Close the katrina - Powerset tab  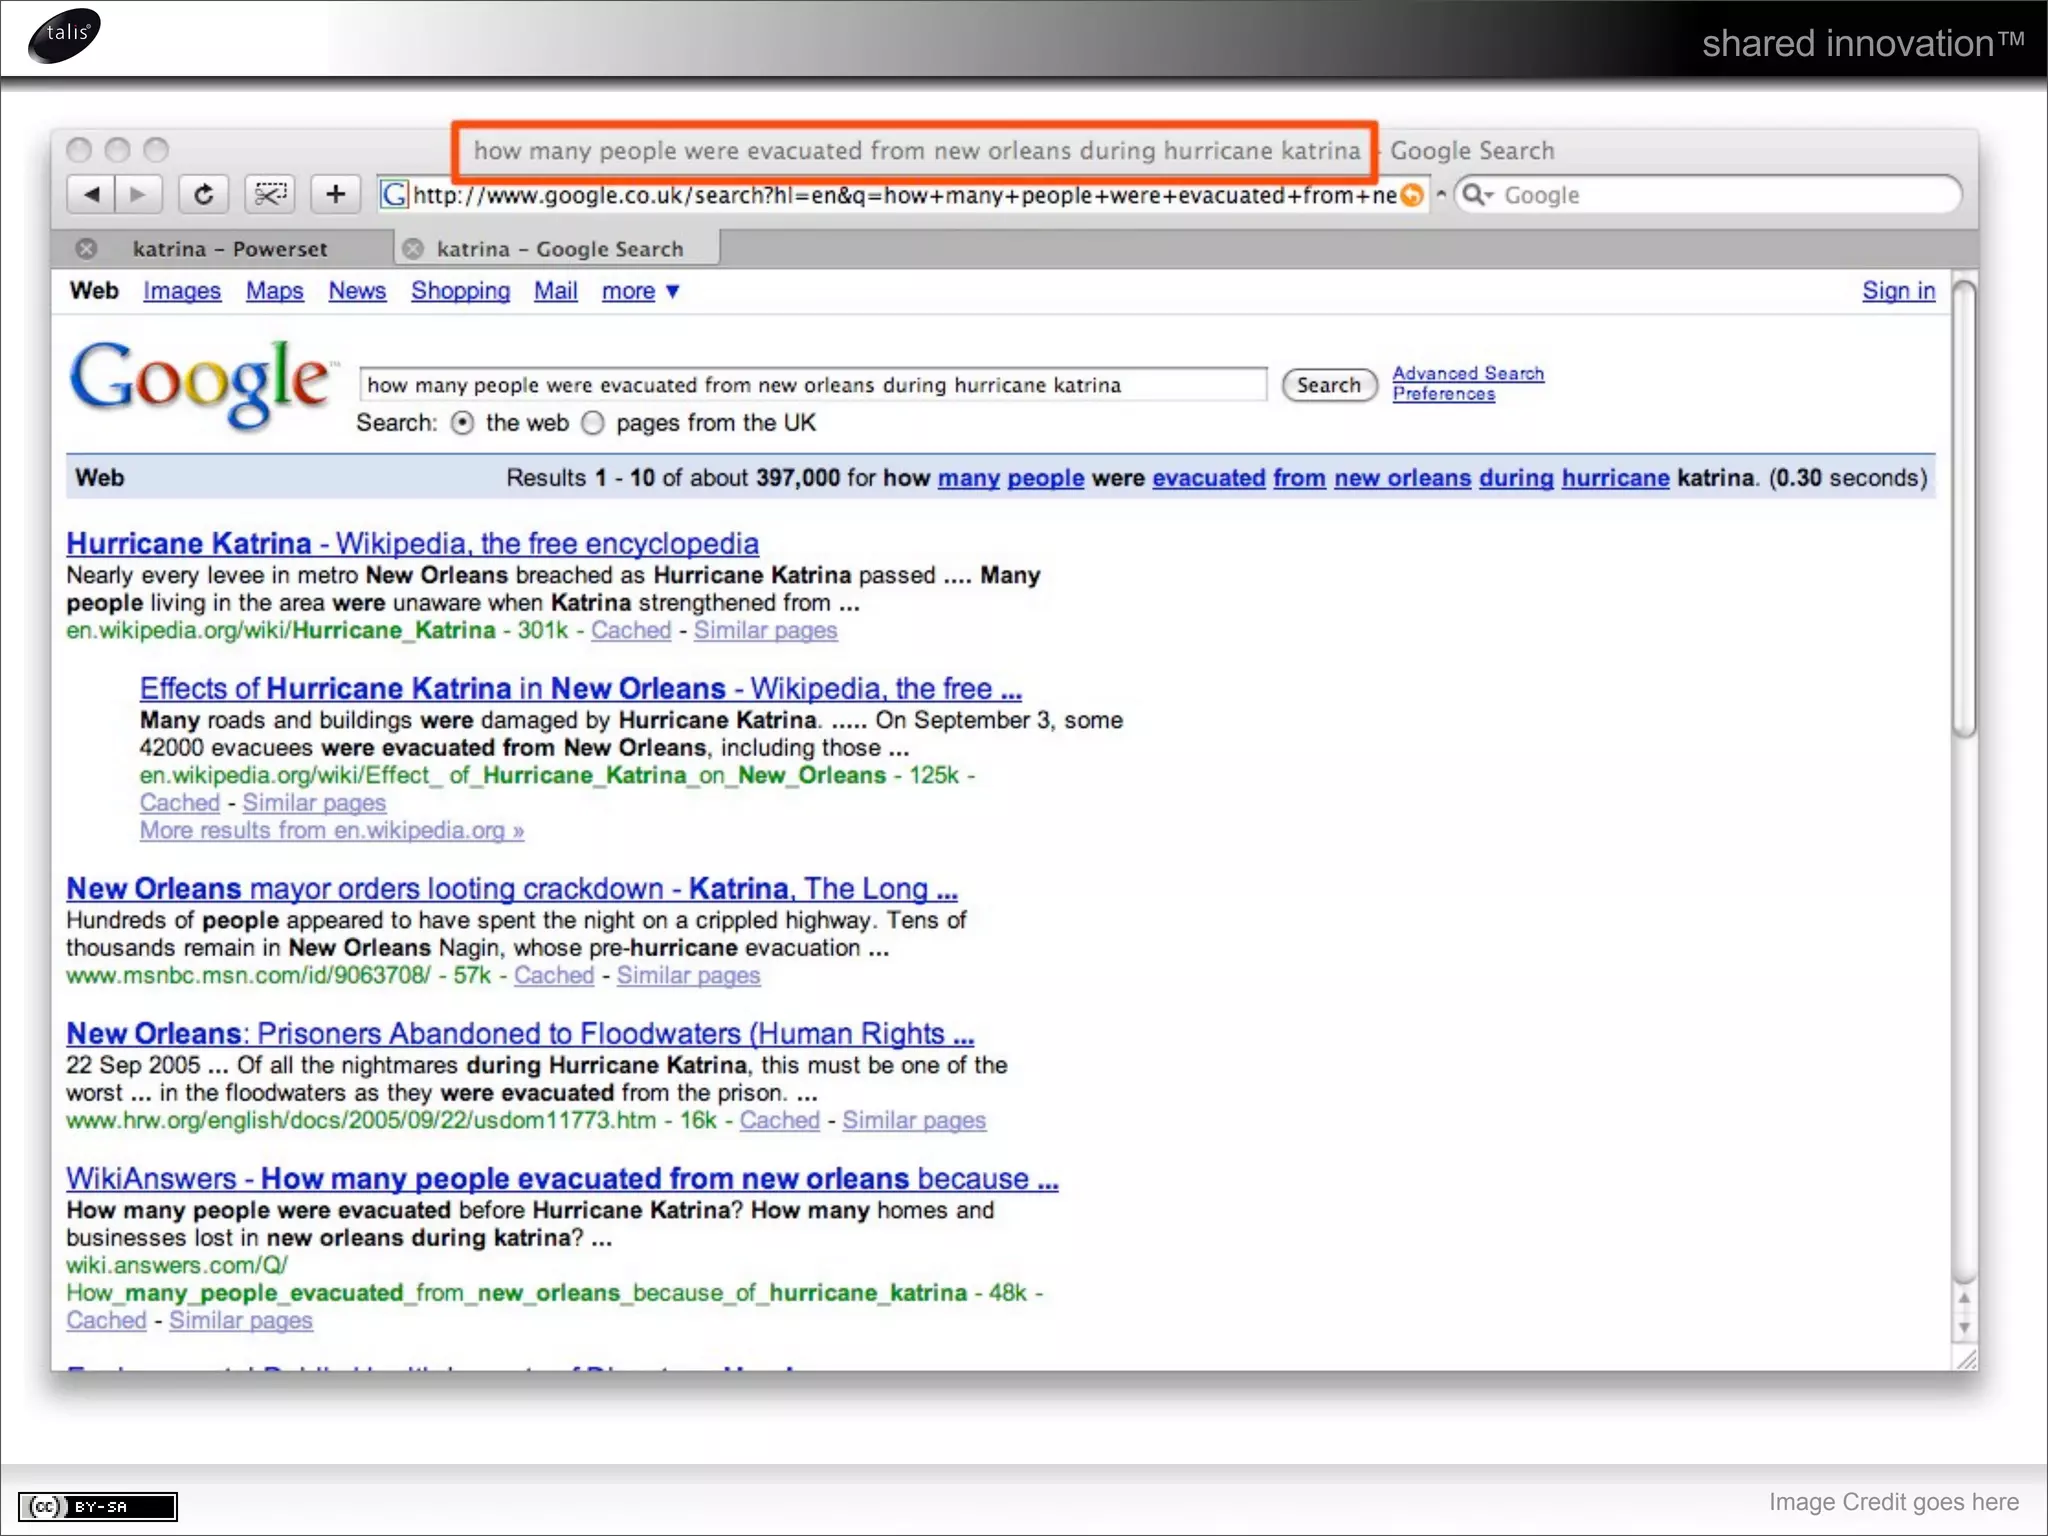pos(87,248)
